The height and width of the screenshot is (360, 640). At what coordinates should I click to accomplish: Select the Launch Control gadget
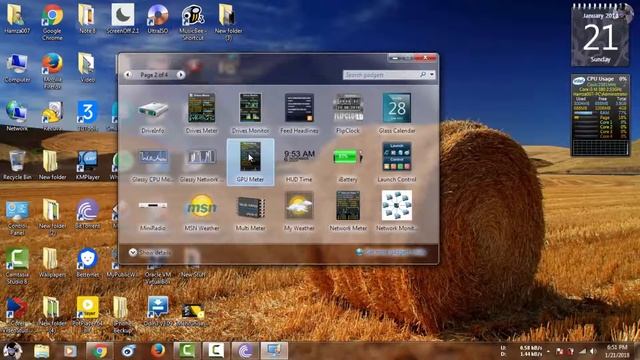coord(397,162)
